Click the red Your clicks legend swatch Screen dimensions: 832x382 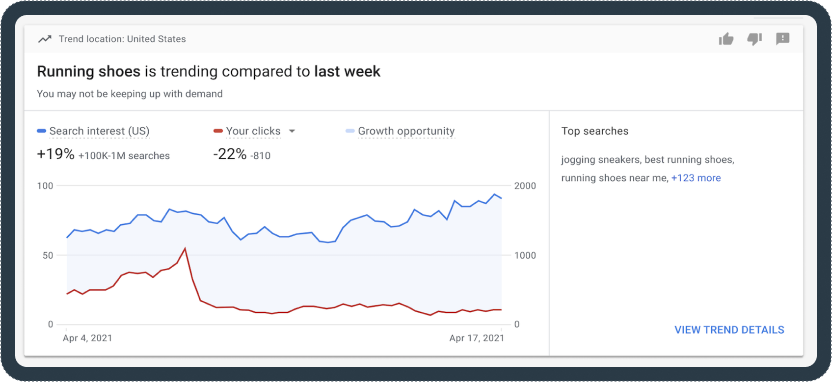point(218,131)
